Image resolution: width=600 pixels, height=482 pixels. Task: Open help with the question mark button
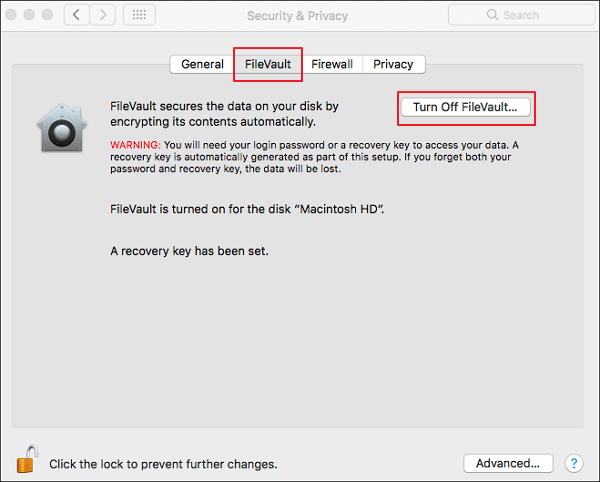pyautogui.click(x=574, y=464)
